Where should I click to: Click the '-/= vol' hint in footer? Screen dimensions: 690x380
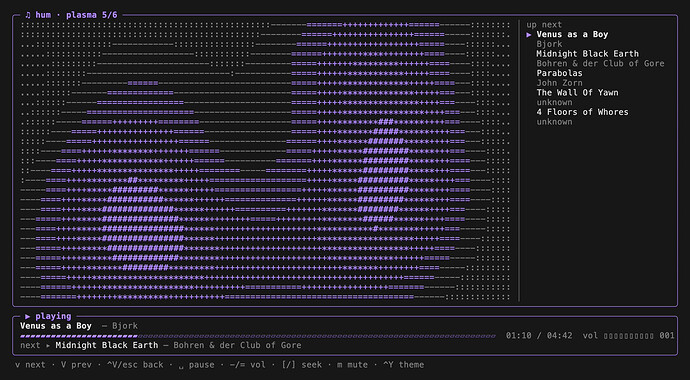[x=248, y=365]
